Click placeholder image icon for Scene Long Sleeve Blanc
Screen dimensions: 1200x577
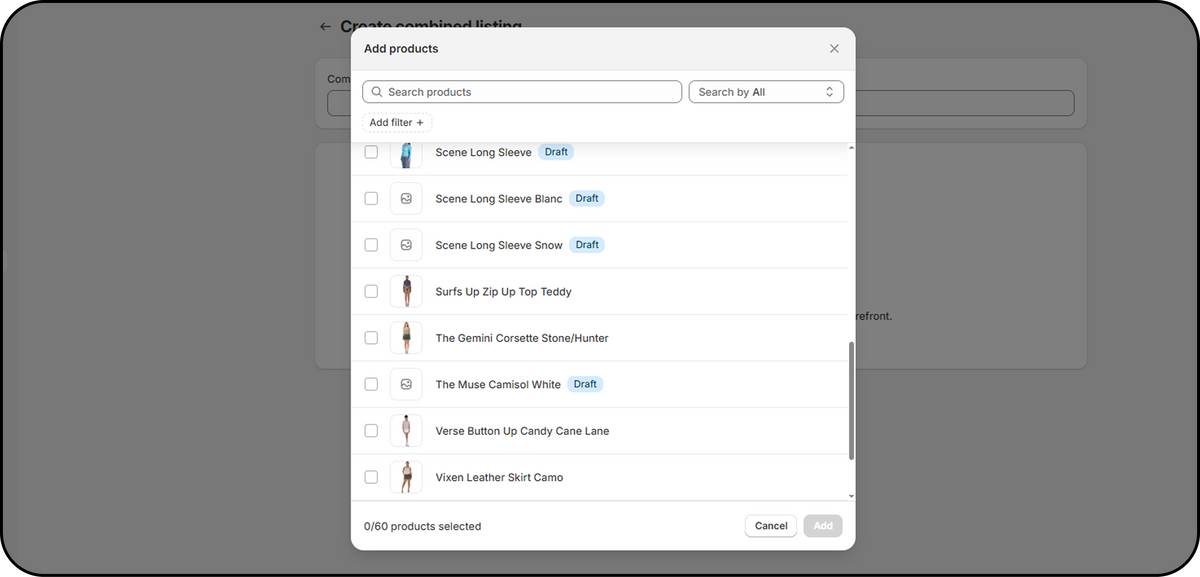click(x=406, y=199)
